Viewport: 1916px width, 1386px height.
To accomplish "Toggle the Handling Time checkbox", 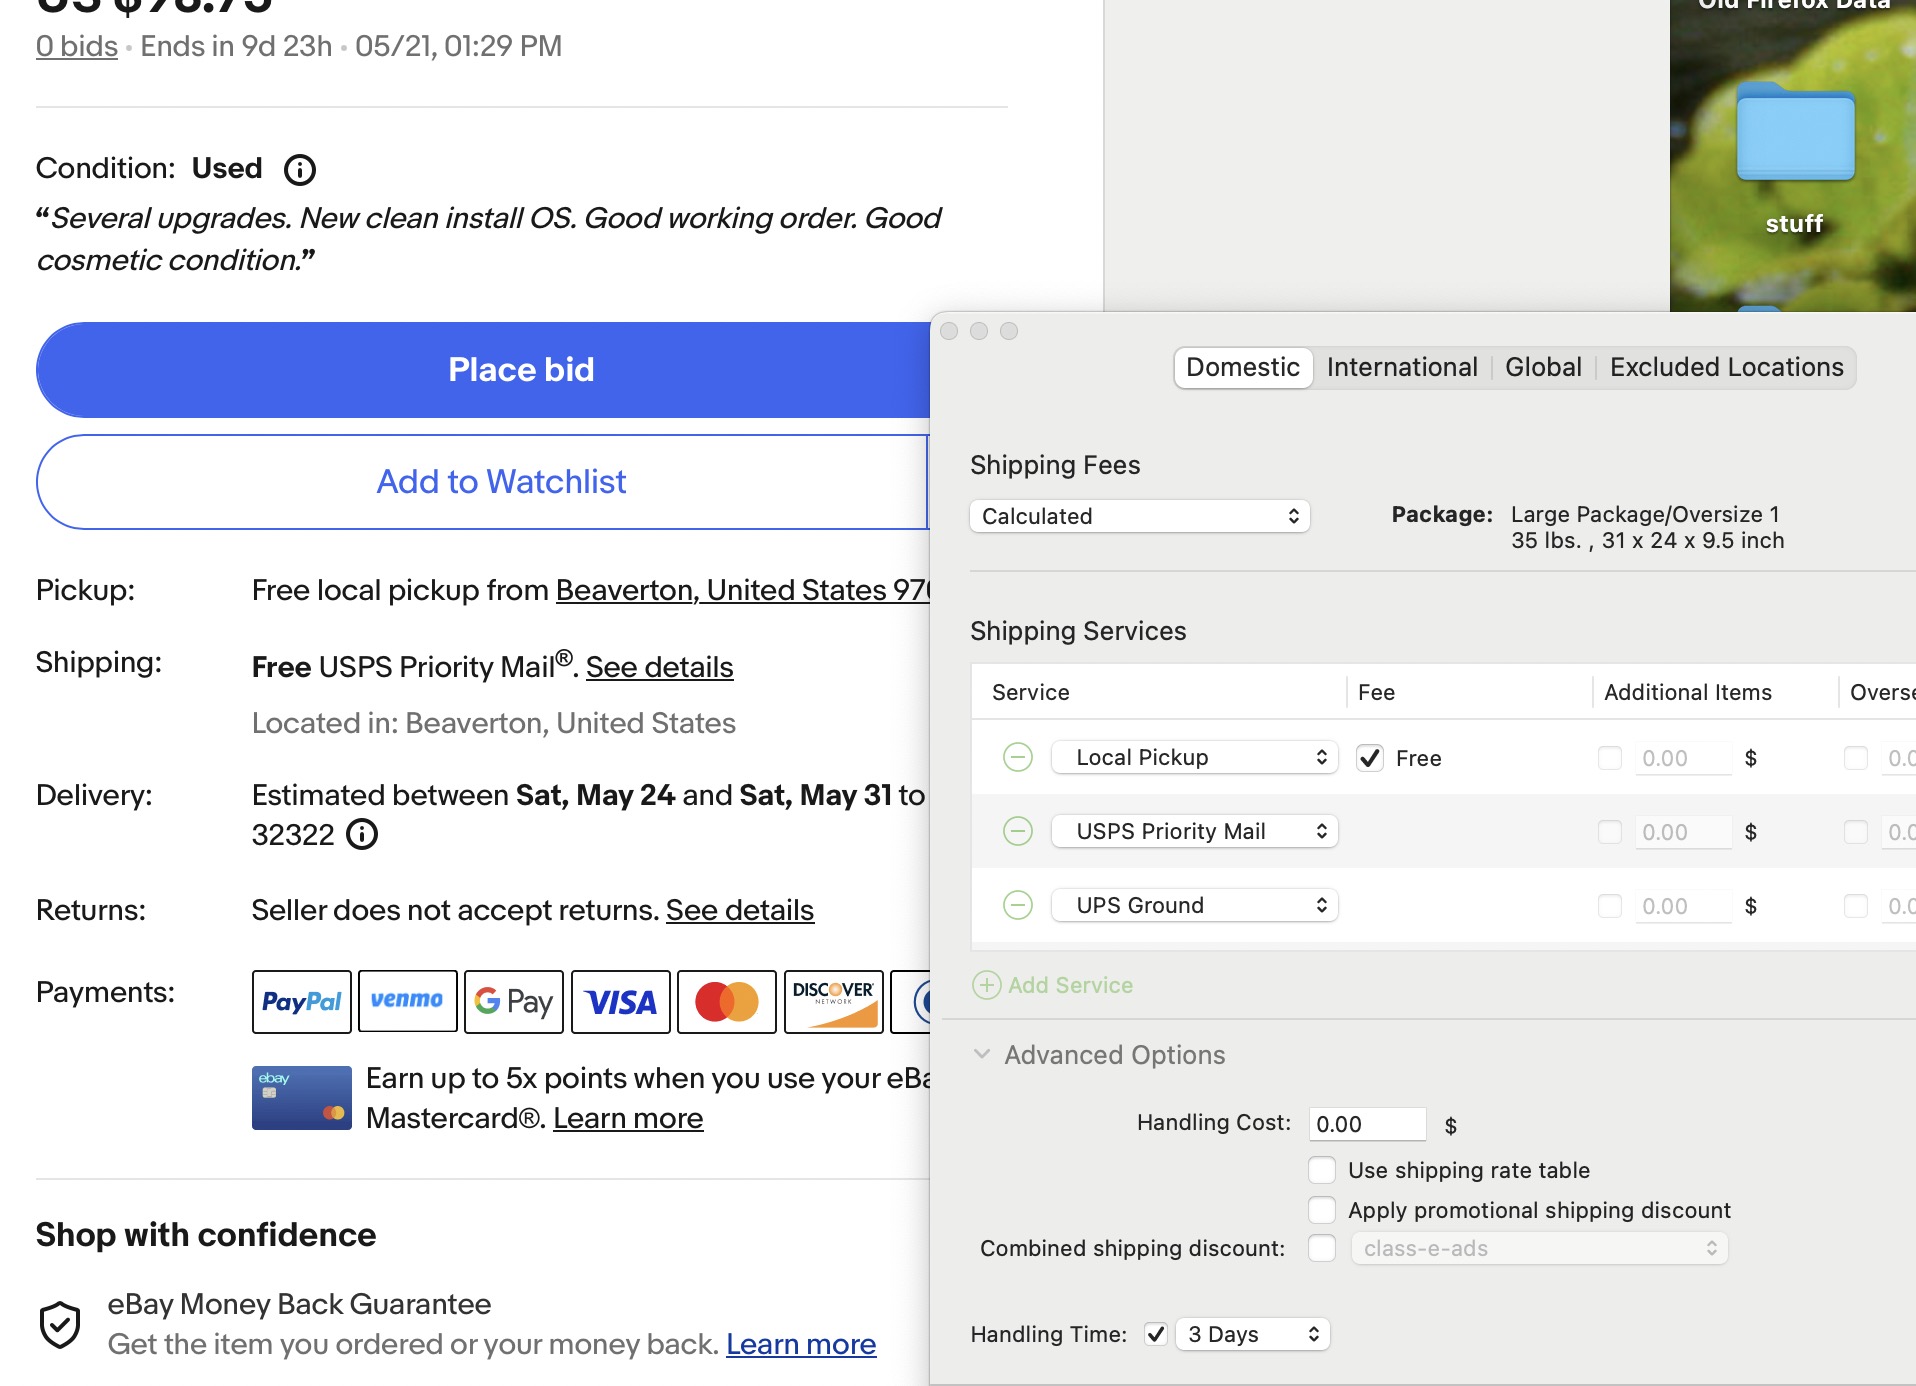I will coord(1156,1334).
